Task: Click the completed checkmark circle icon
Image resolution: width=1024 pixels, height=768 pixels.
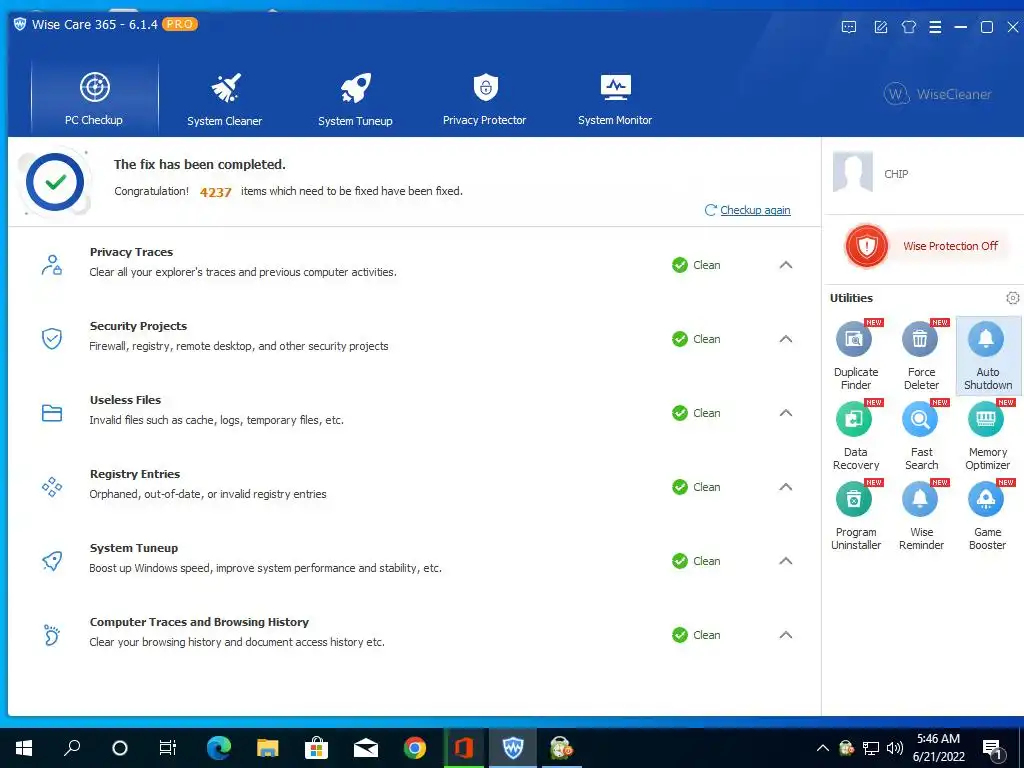Action: [x=55, y=182]
